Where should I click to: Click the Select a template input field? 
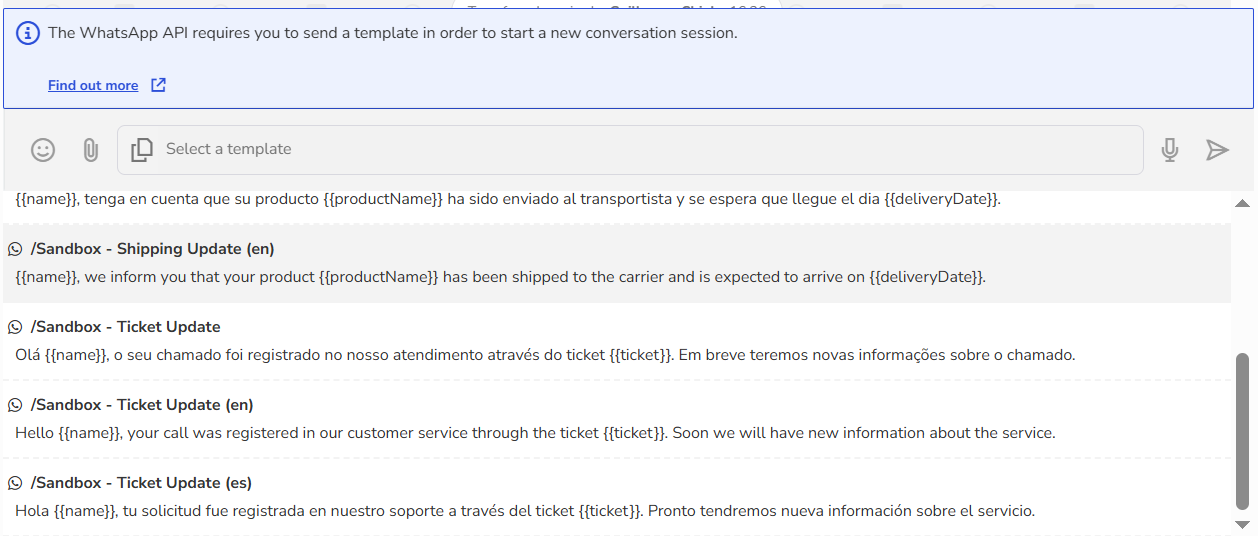pyautogui.click(x=630, y=150)
